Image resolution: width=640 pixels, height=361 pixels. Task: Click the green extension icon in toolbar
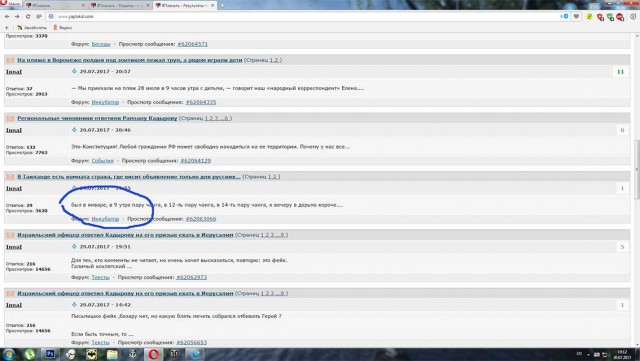pyautogui.click(x=610, y=17)
